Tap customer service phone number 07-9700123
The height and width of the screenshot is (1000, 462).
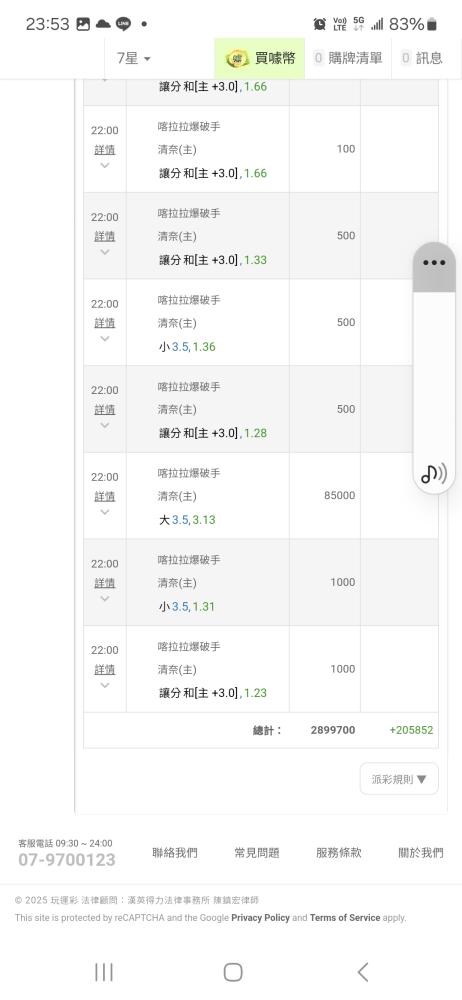click(x=66, y=860)
